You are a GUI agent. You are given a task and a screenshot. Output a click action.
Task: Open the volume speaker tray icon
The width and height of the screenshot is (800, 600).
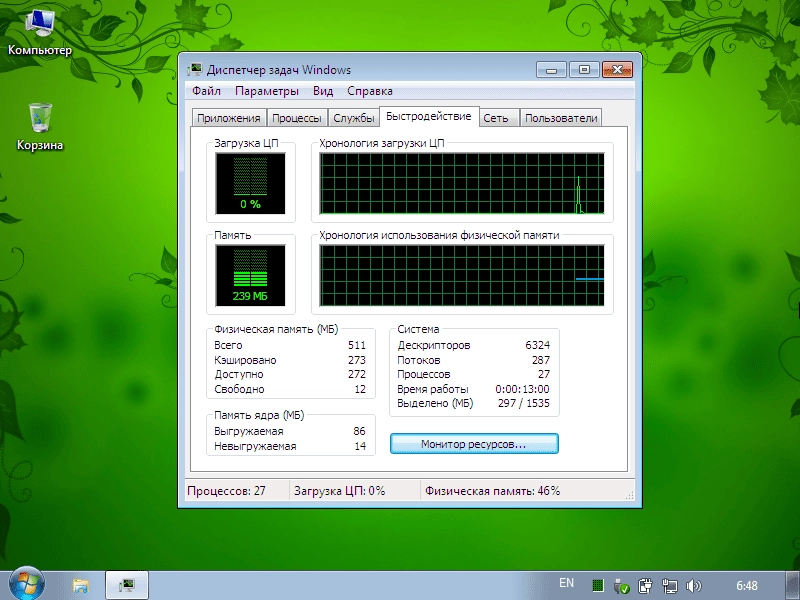pyautogui.click(x=693, y=586)
